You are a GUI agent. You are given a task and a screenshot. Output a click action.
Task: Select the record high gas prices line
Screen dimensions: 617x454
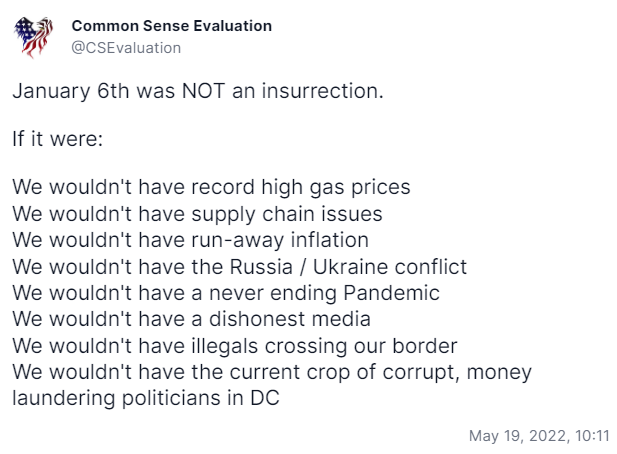[x=211, y=187]
